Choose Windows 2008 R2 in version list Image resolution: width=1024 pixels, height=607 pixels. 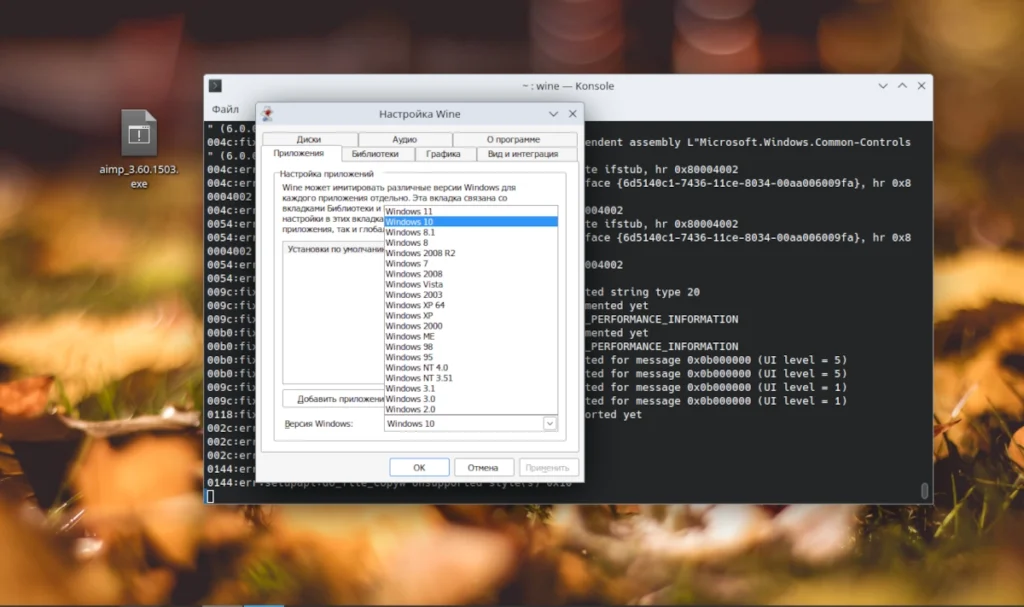pos(471,253)
